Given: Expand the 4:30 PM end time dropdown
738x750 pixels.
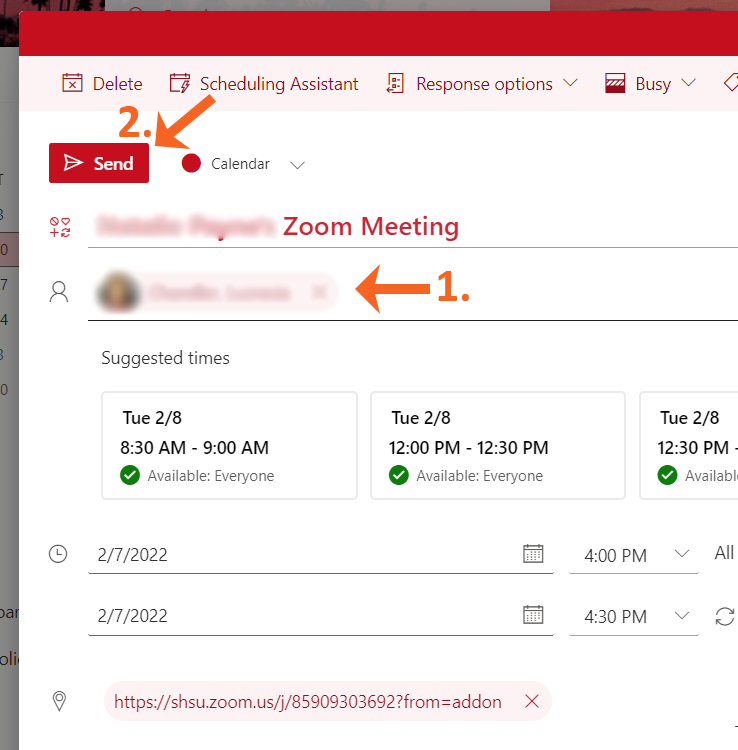Looking at the screenshot, I should 682,616.
